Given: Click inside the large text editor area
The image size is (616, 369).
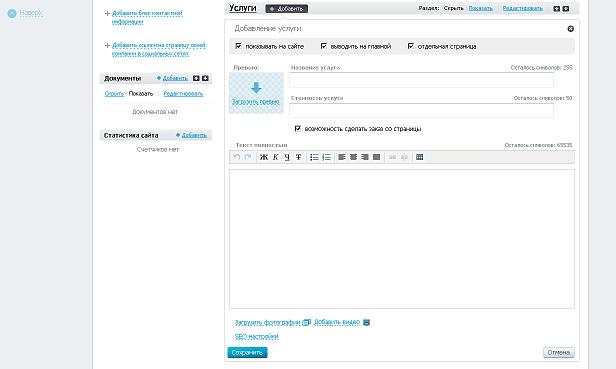Looking at the screenshot, I should click(402, 239).
